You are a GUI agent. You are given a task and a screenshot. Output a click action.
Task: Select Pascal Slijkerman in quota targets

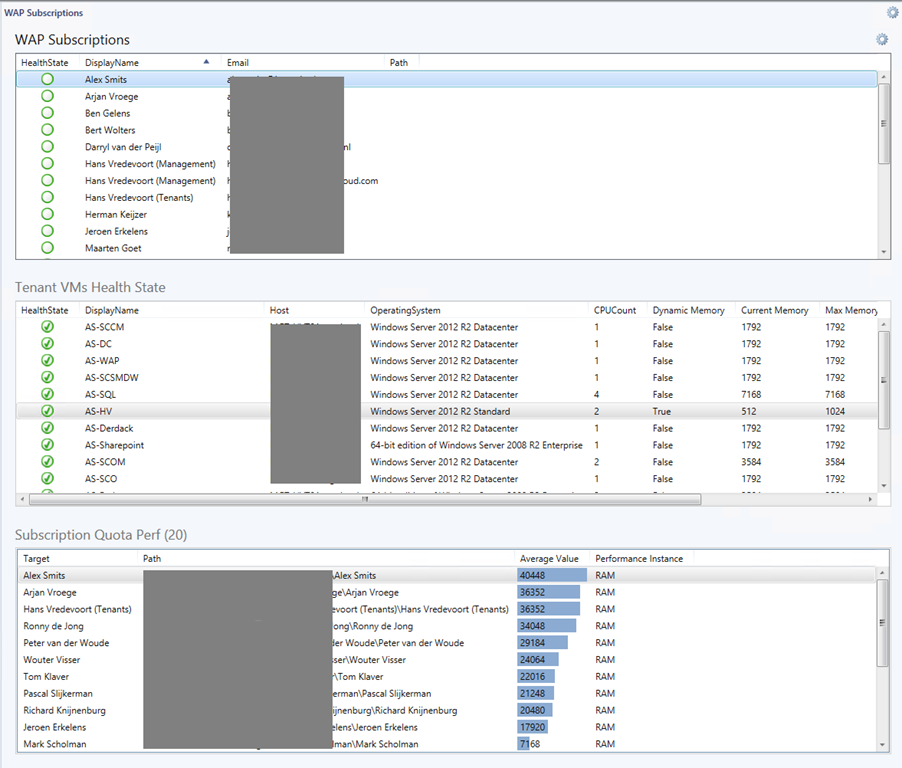[58, 693]
